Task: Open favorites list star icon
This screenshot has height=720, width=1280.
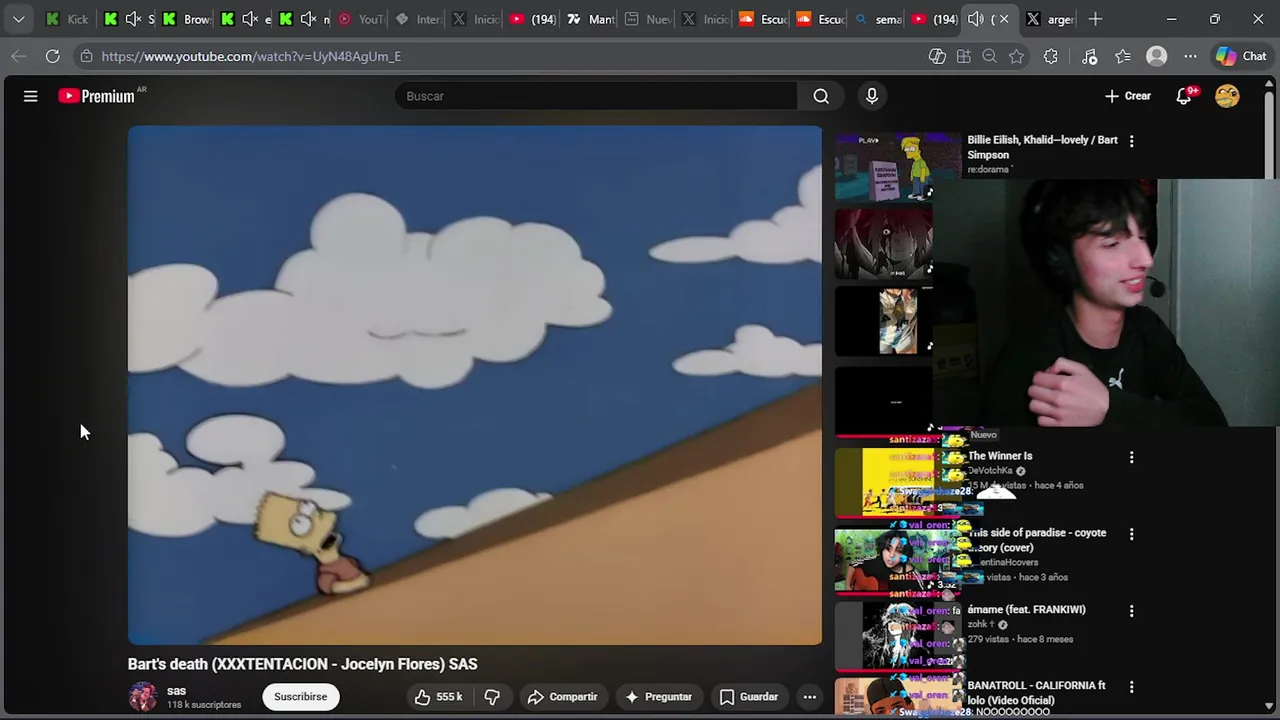Action: click(1123, 56)
